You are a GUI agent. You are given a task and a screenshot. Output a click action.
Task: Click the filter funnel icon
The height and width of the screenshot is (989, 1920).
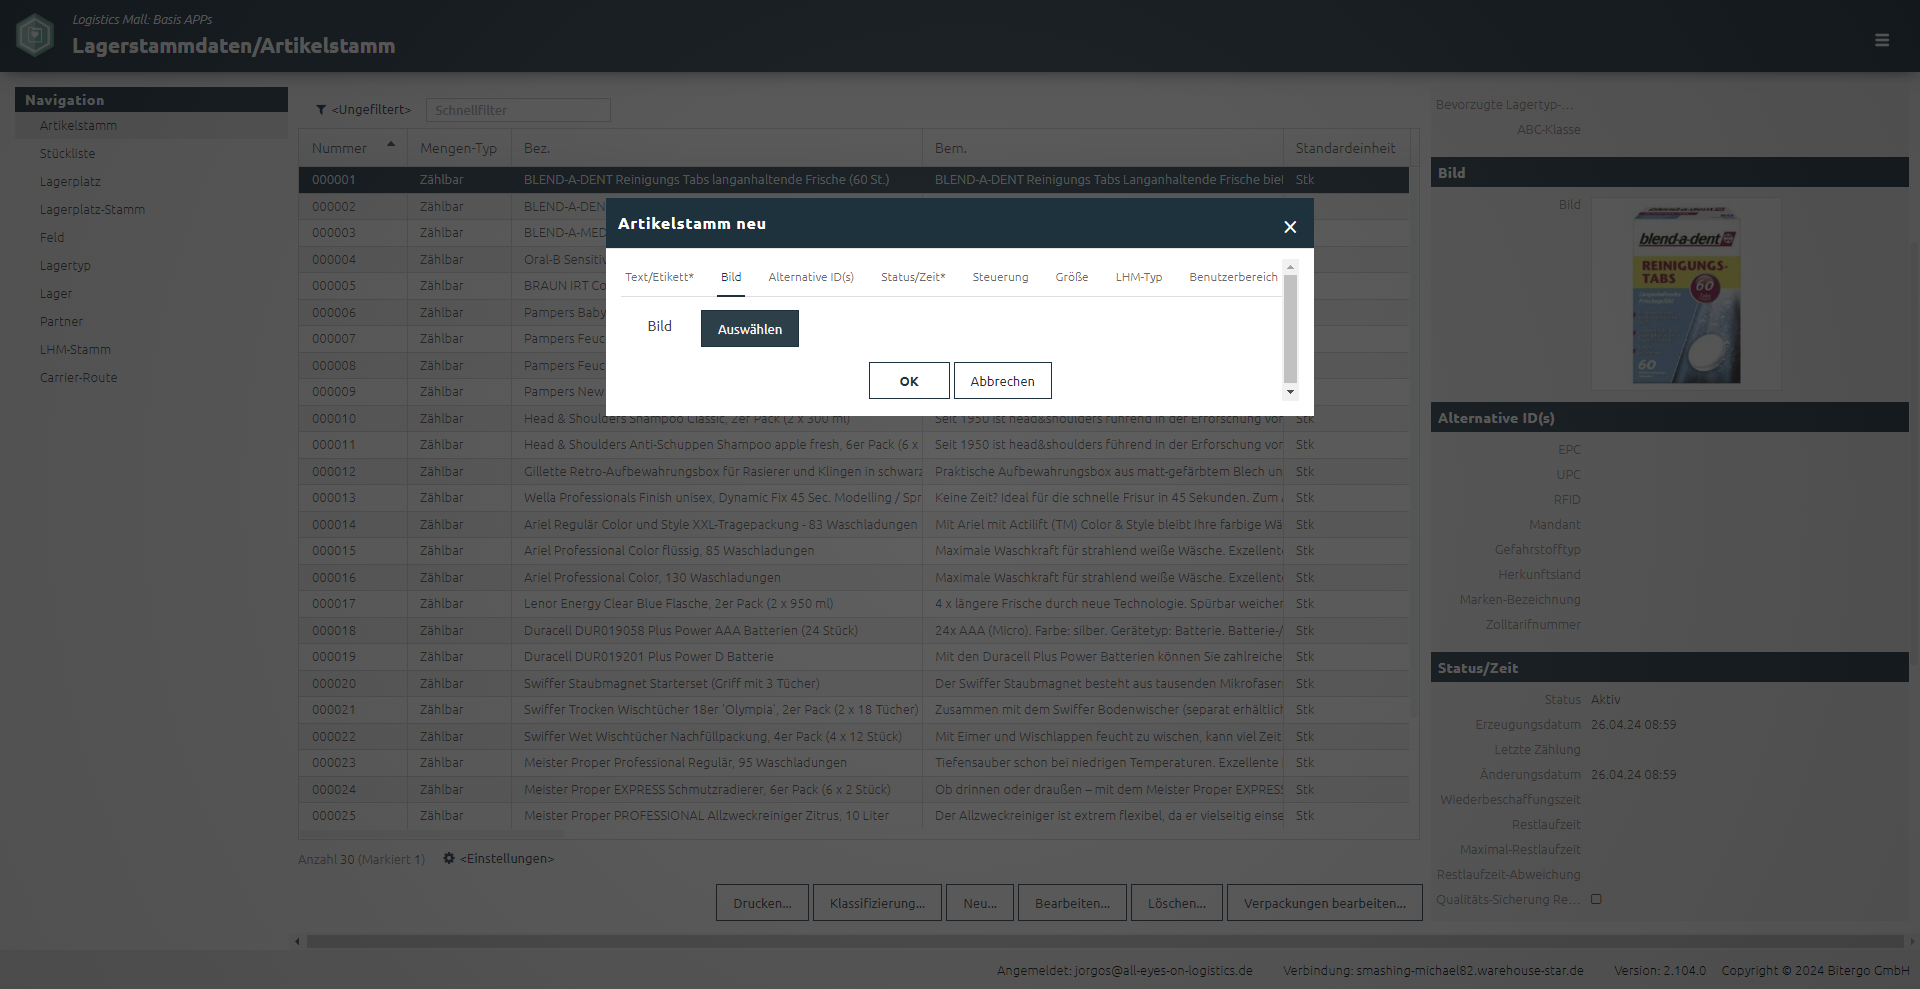tap(321, 110)
